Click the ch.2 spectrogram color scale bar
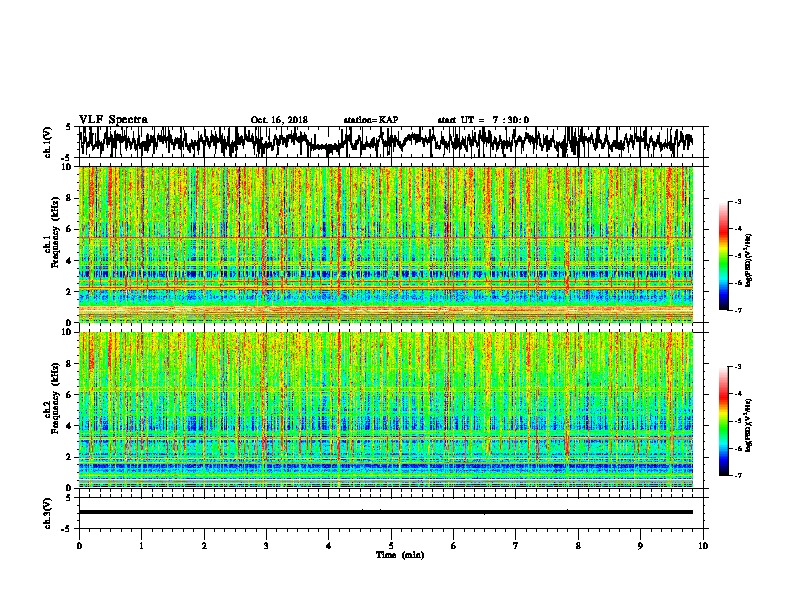 723,421
